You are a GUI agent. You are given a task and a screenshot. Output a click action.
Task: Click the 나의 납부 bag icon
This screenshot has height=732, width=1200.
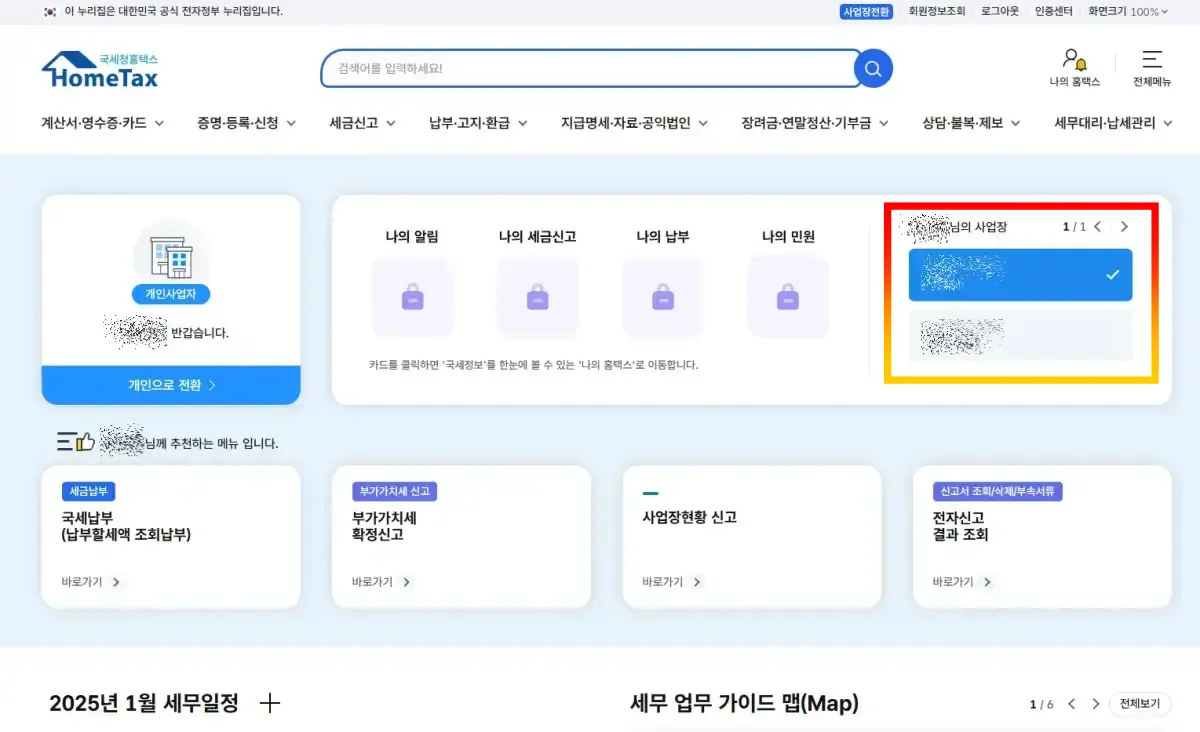tap(662, 297)
